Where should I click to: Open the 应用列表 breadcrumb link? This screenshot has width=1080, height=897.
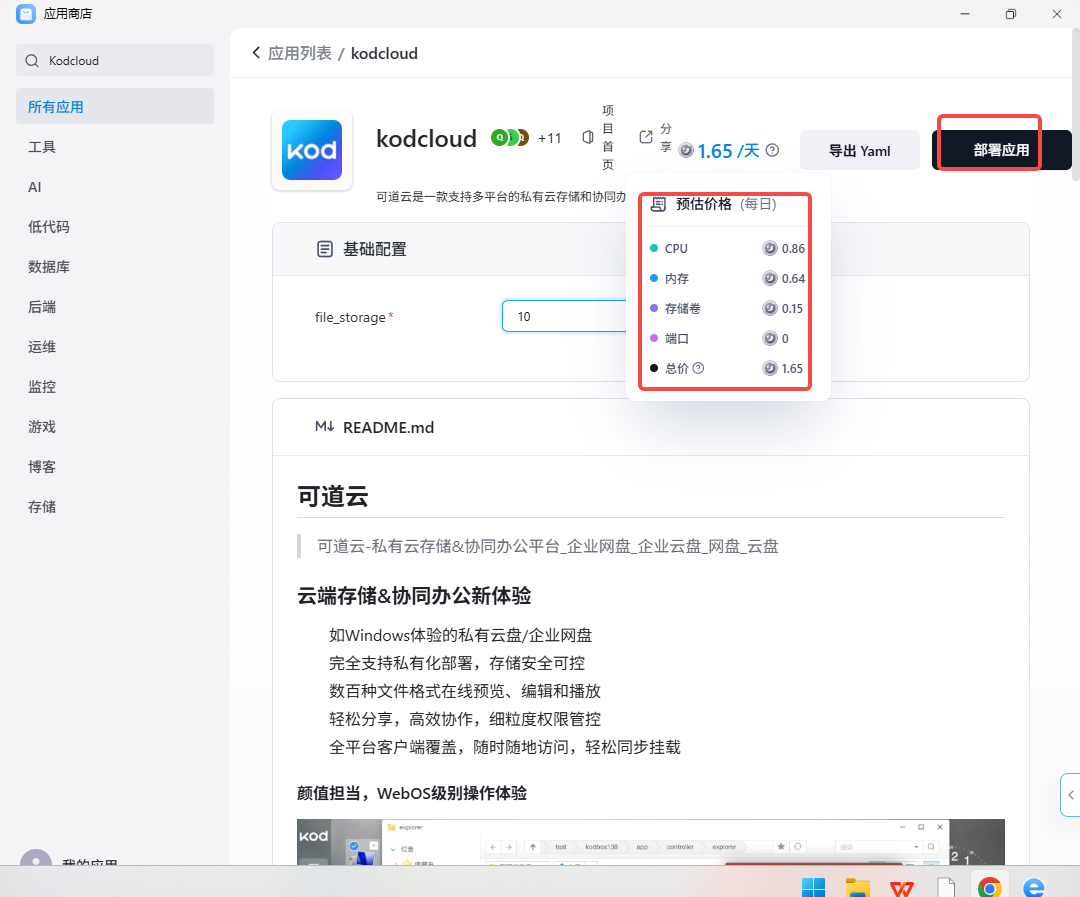point(300,53)
